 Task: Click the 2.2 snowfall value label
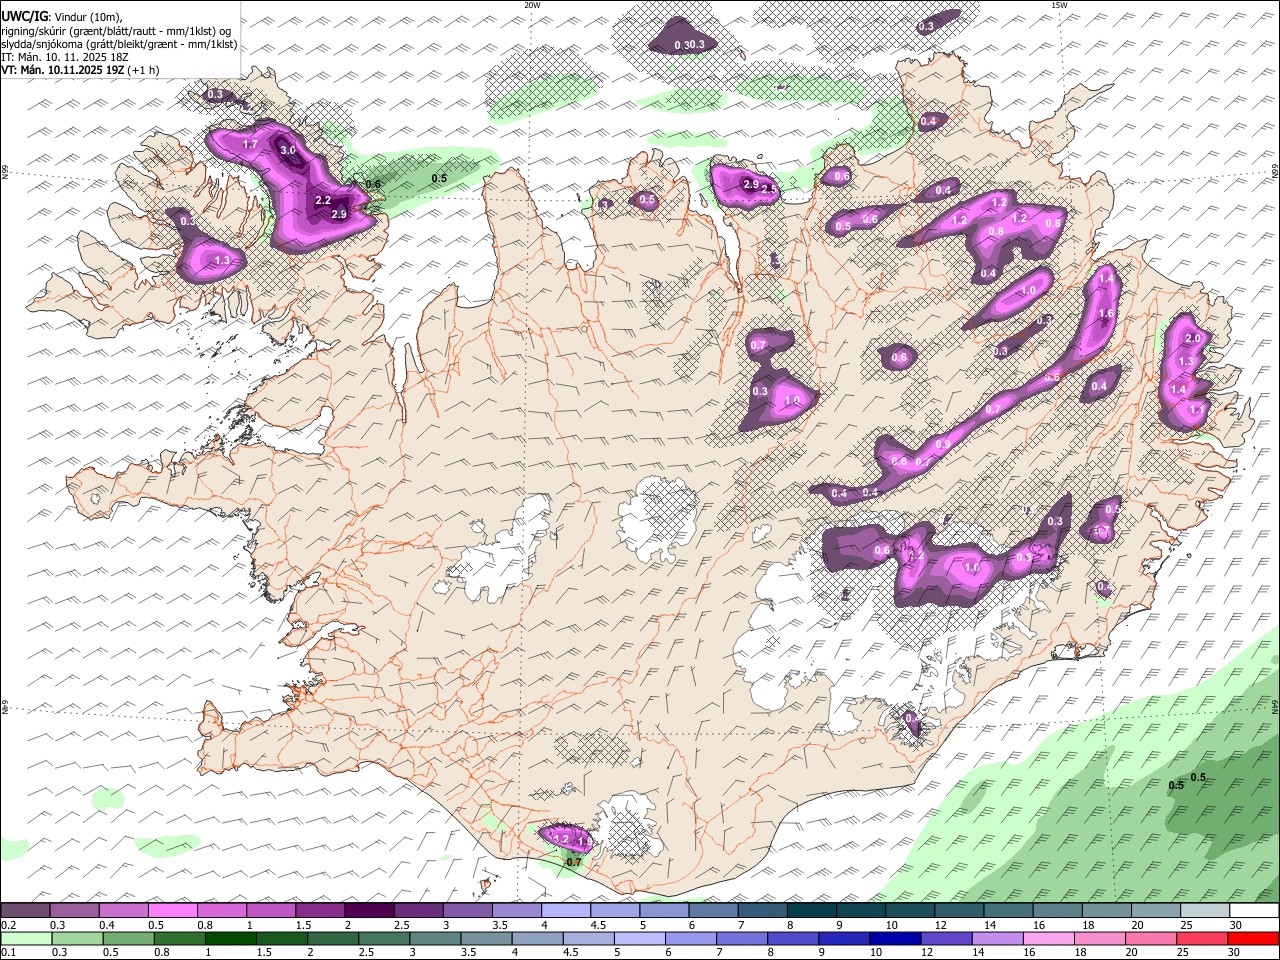323,200
